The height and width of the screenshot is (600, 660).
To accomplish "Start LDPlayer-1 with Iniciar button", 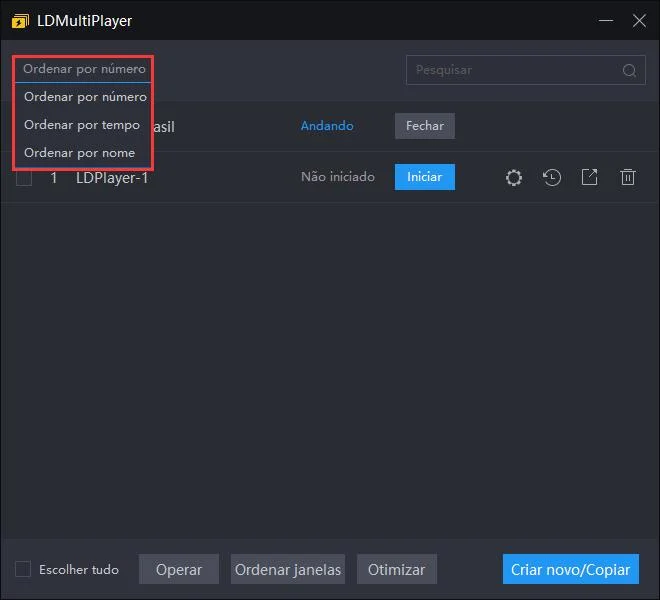I will (425, 177).
